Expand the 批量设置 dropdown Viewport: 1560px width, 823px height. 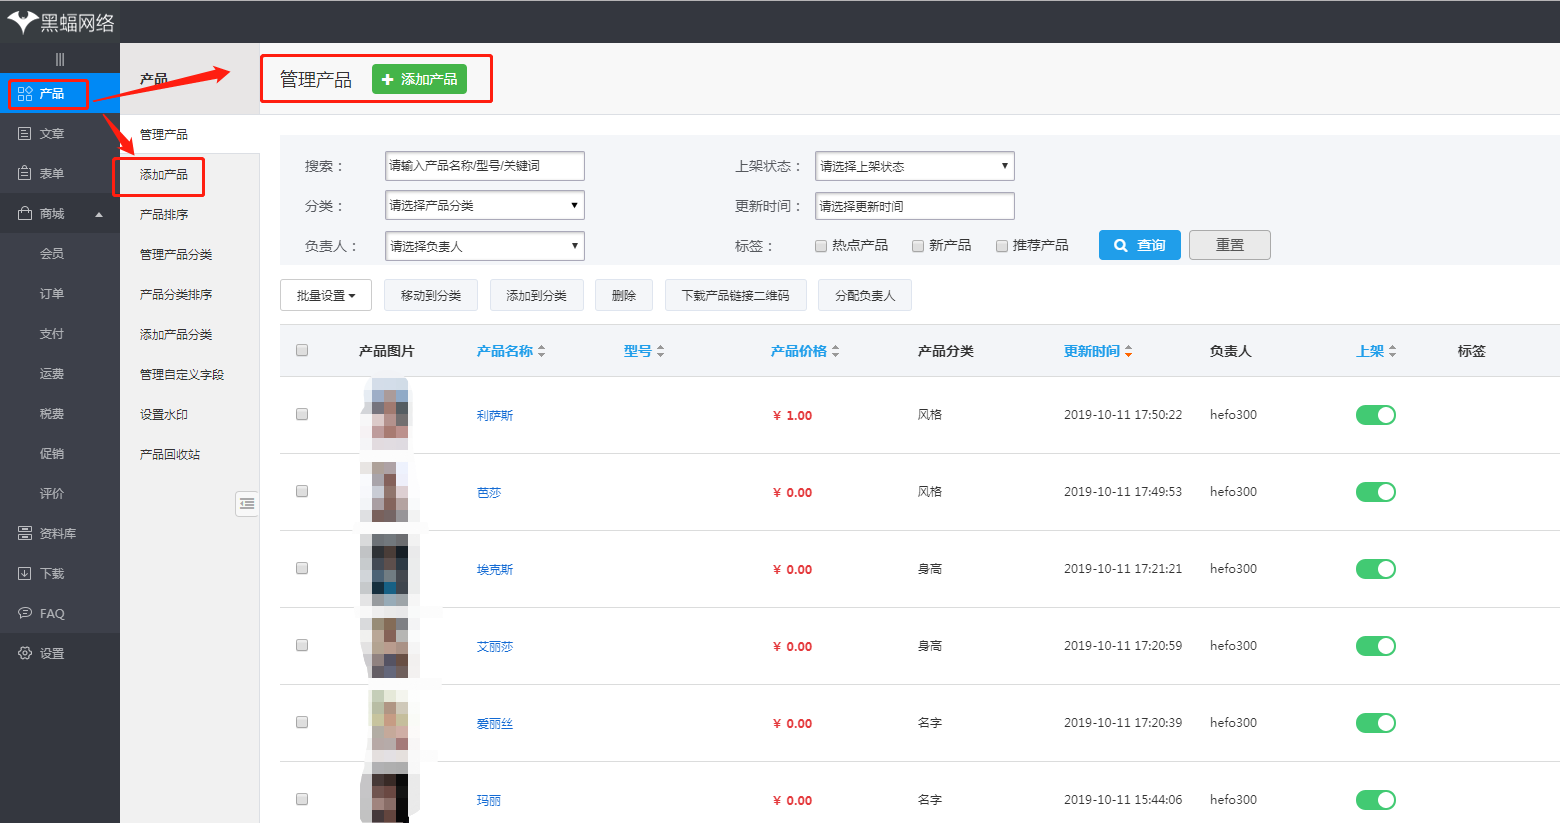[x=325, y=294]
